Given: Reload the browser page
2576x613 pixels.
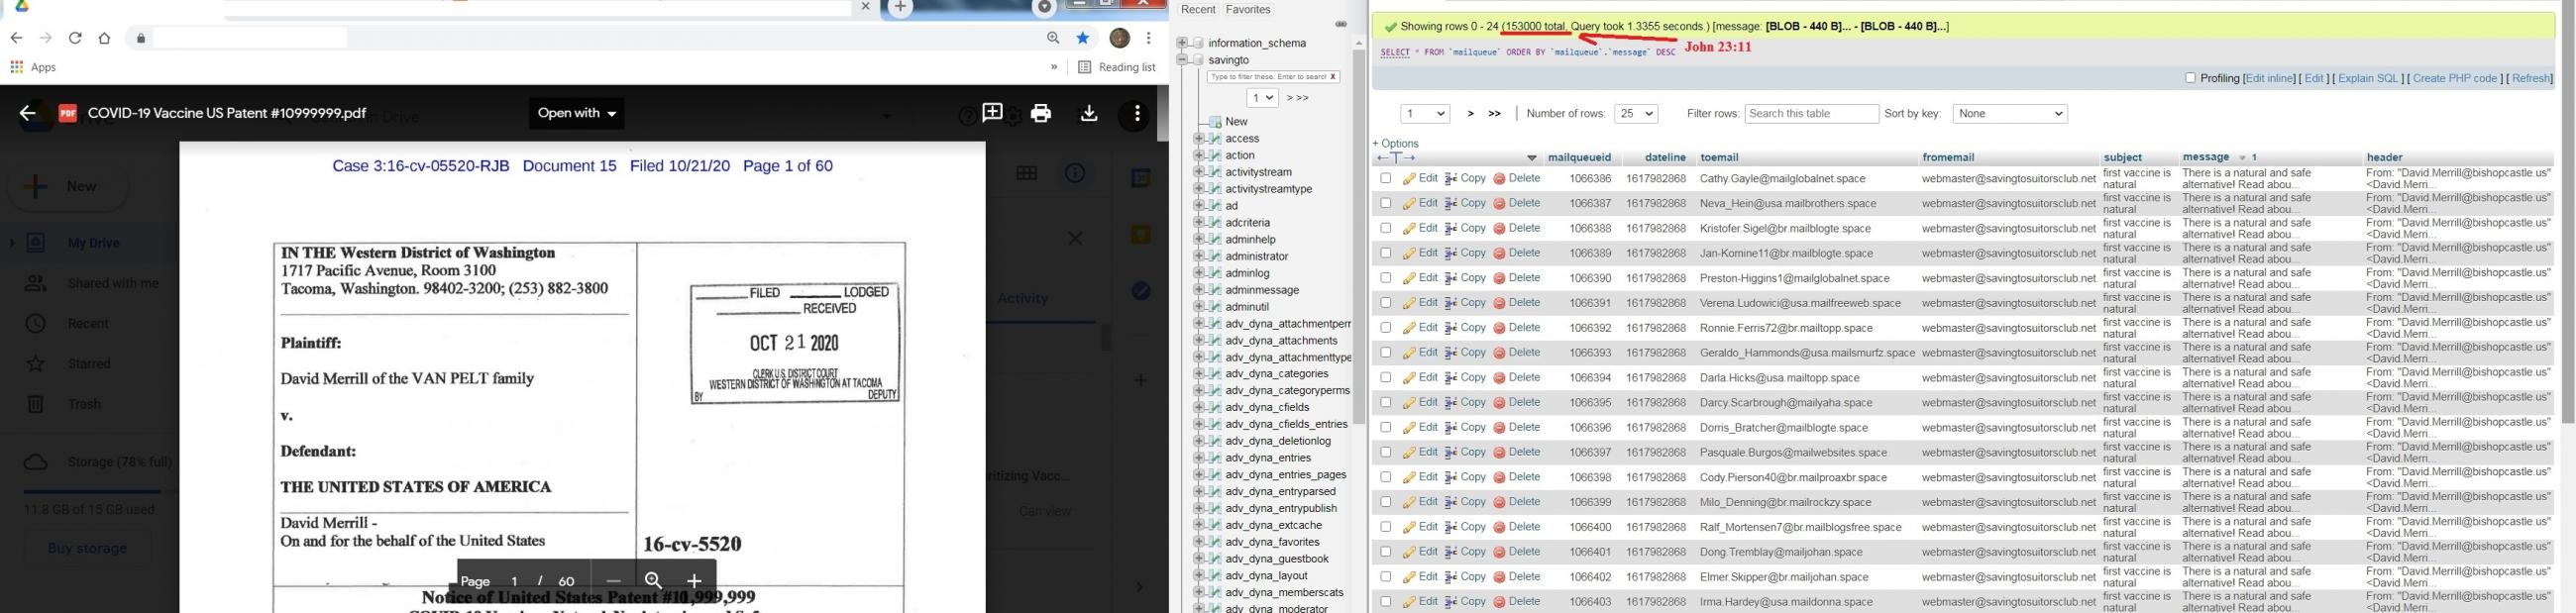Looking at the screenshot, I should (75, 38).
